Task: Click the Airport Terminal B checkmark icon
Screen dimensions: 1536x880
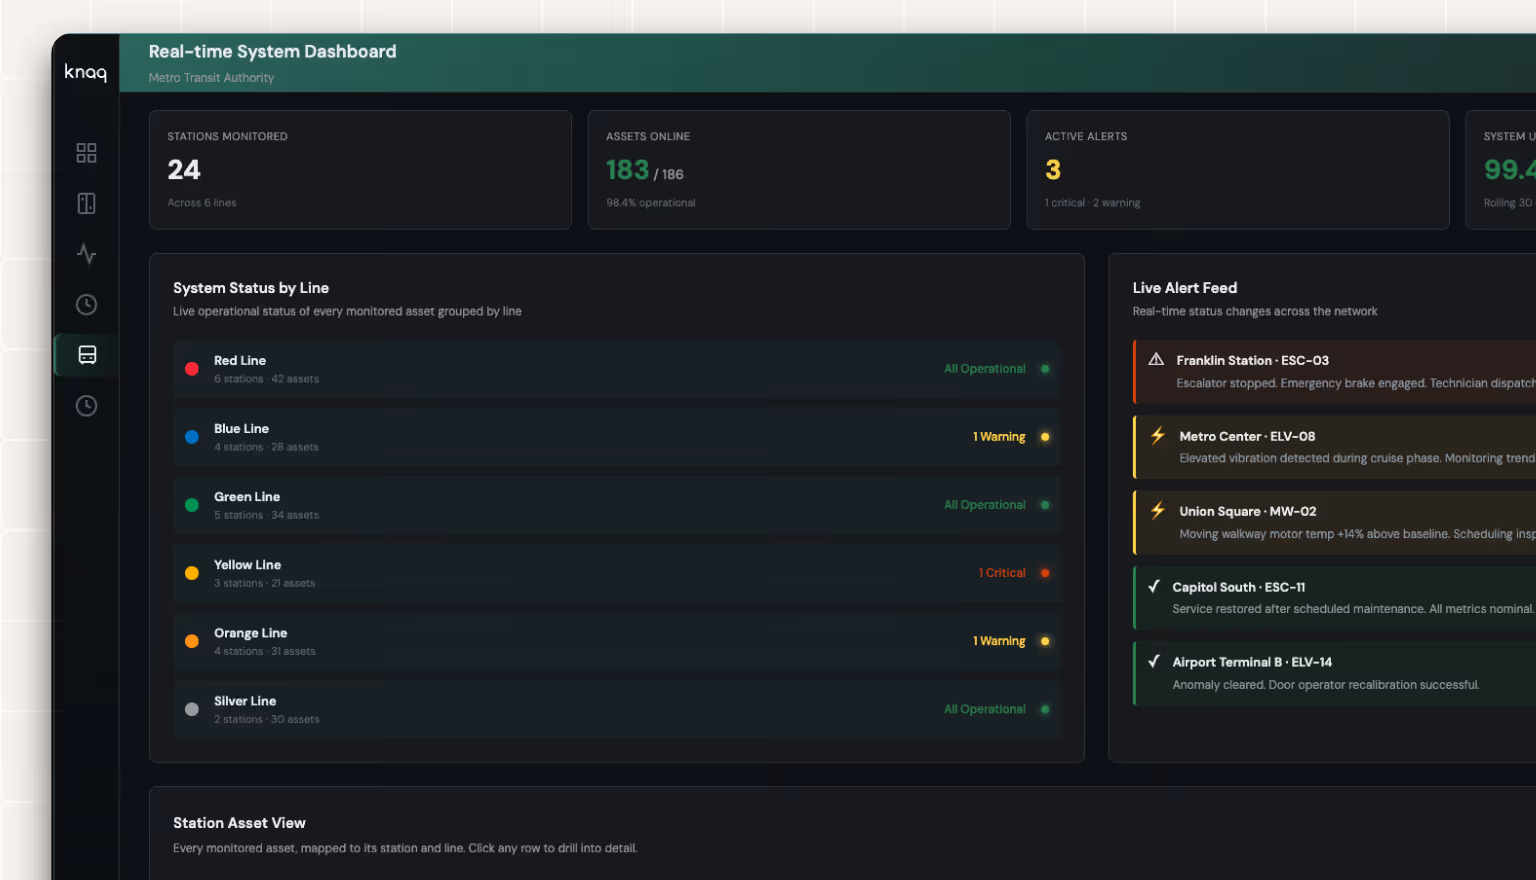Action: (1154, 661)
